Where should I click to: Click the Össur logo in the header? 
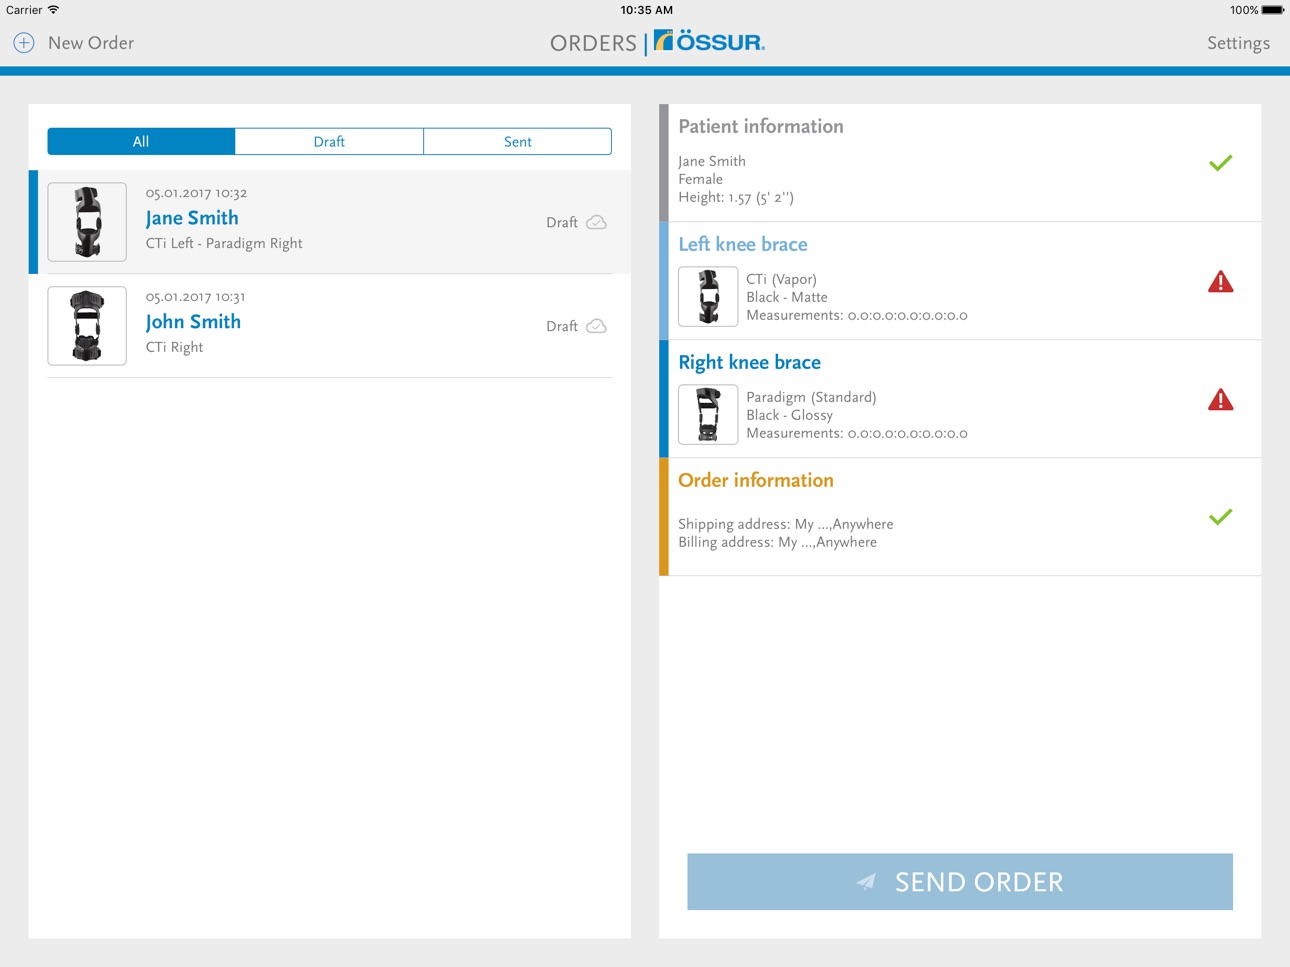[x=709, y=42]
